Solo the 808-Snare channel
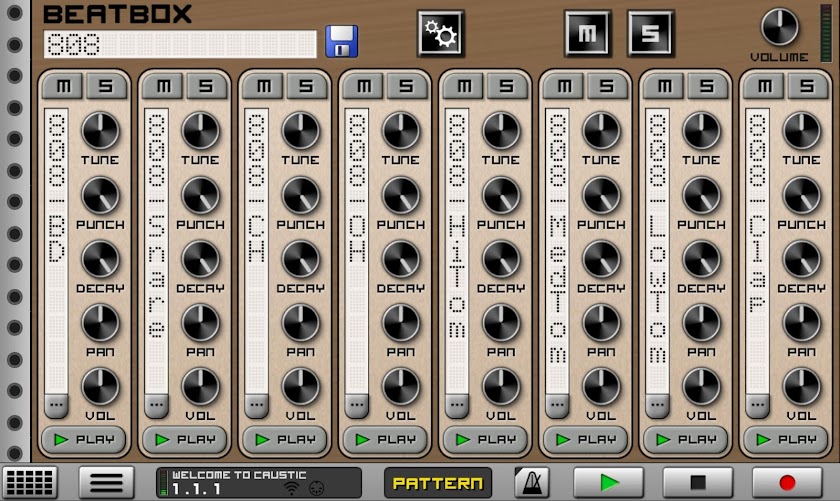The width and height of the screenshot is (840, 501). (x=206, y=86)
